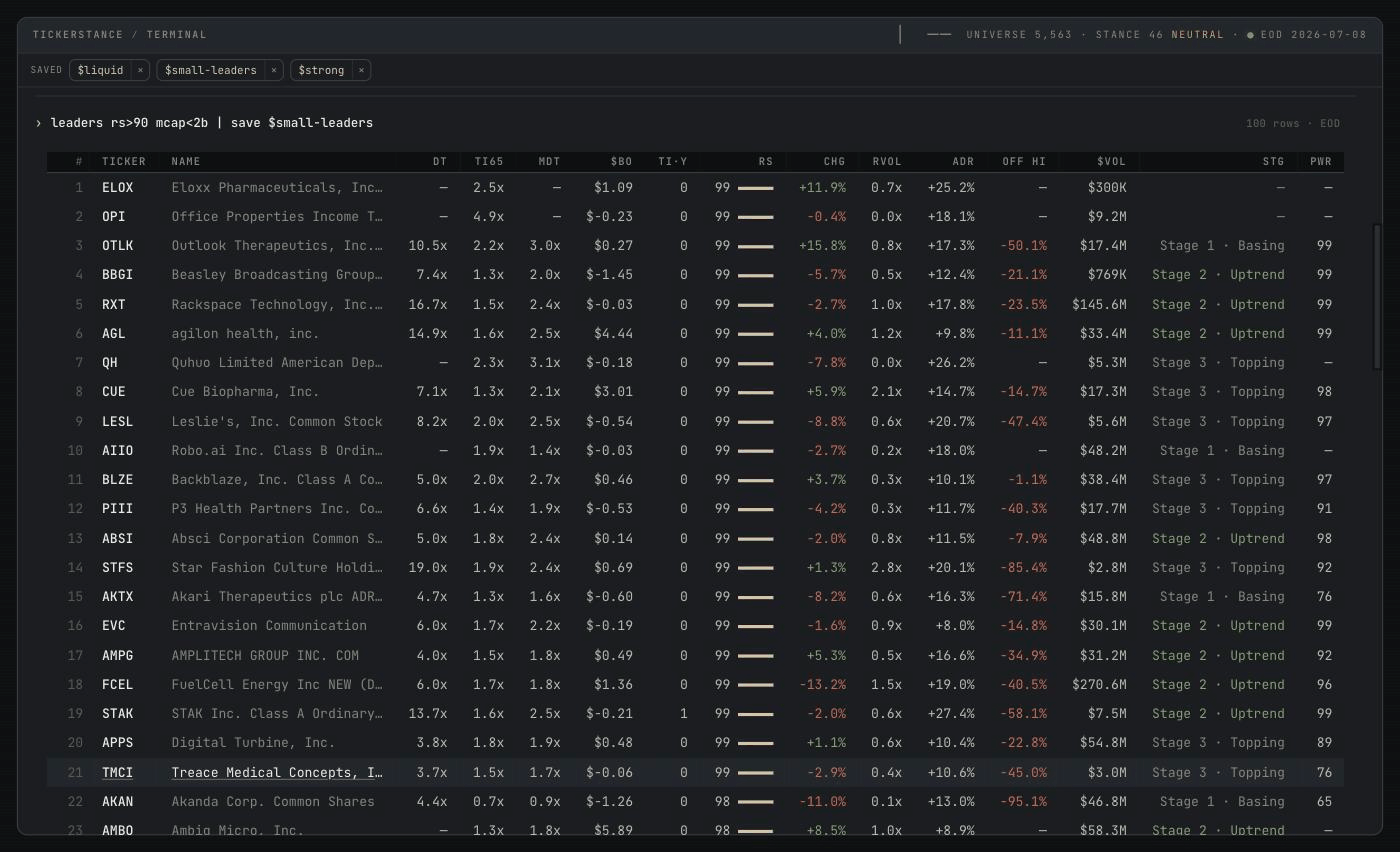Viewport: 1400px width, 852px height.
Task: Sort by $BO column header
Action: 621,161
